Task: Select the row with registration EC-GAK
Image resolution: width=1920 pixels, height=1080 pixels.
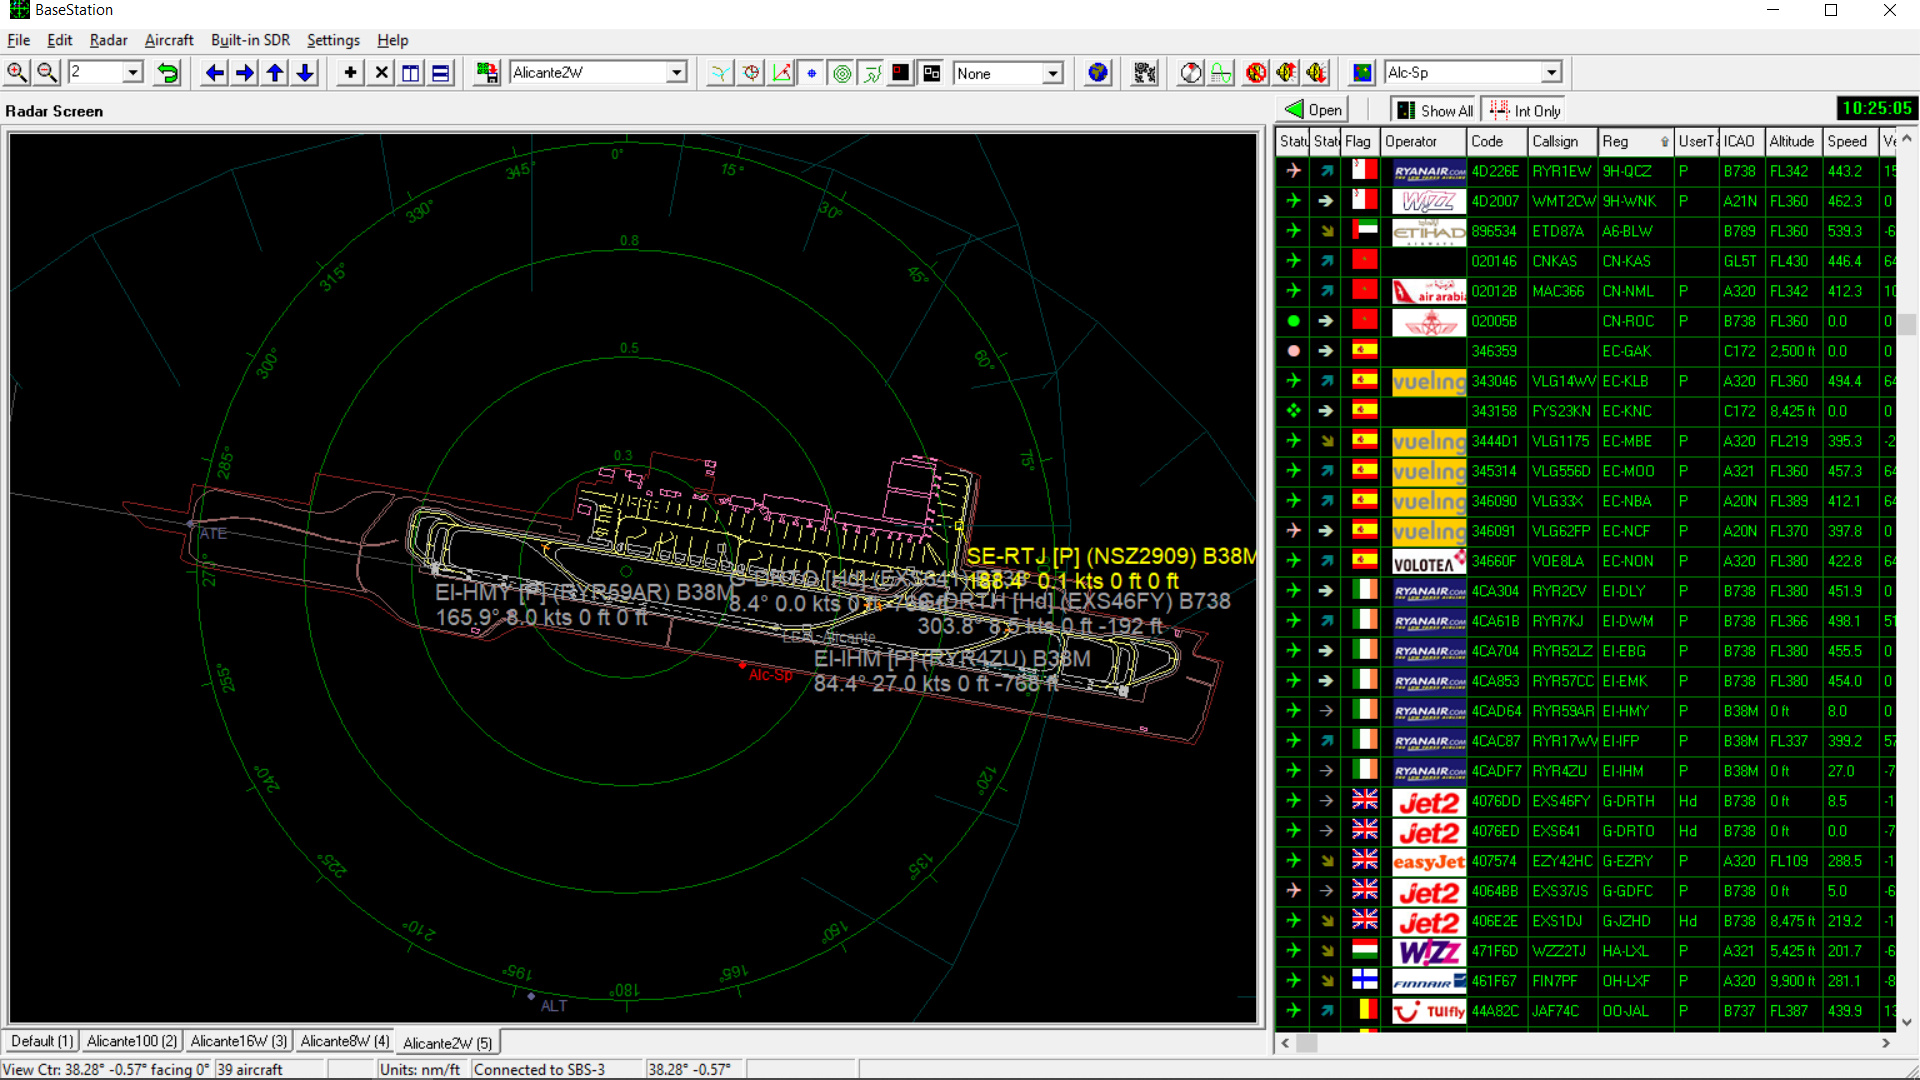Action: point(1588,351)
